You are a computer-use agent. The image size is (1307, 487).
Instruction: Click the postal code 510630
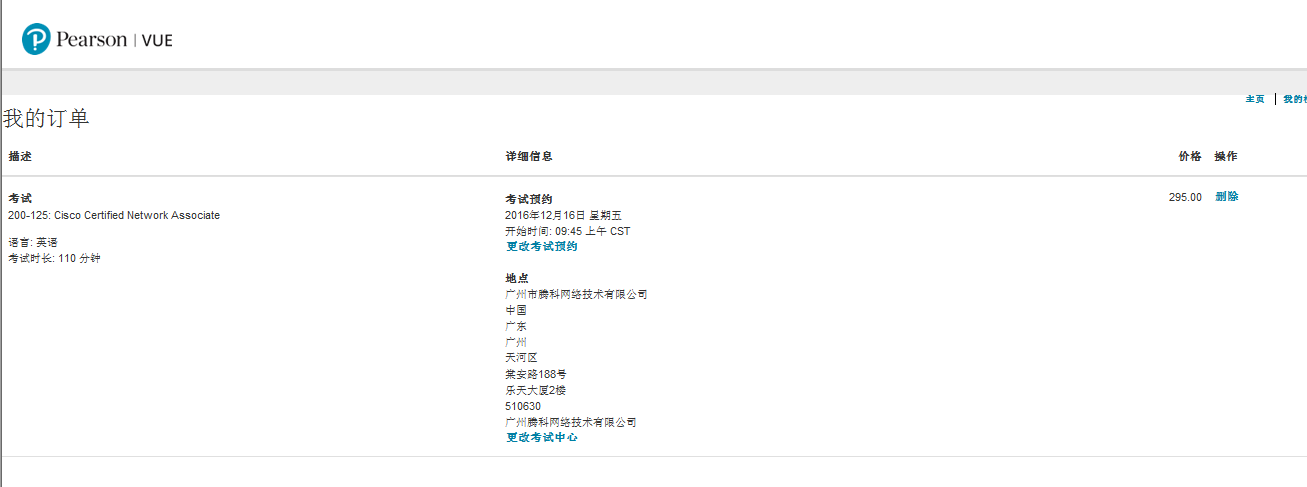click(x=523, y=406)
